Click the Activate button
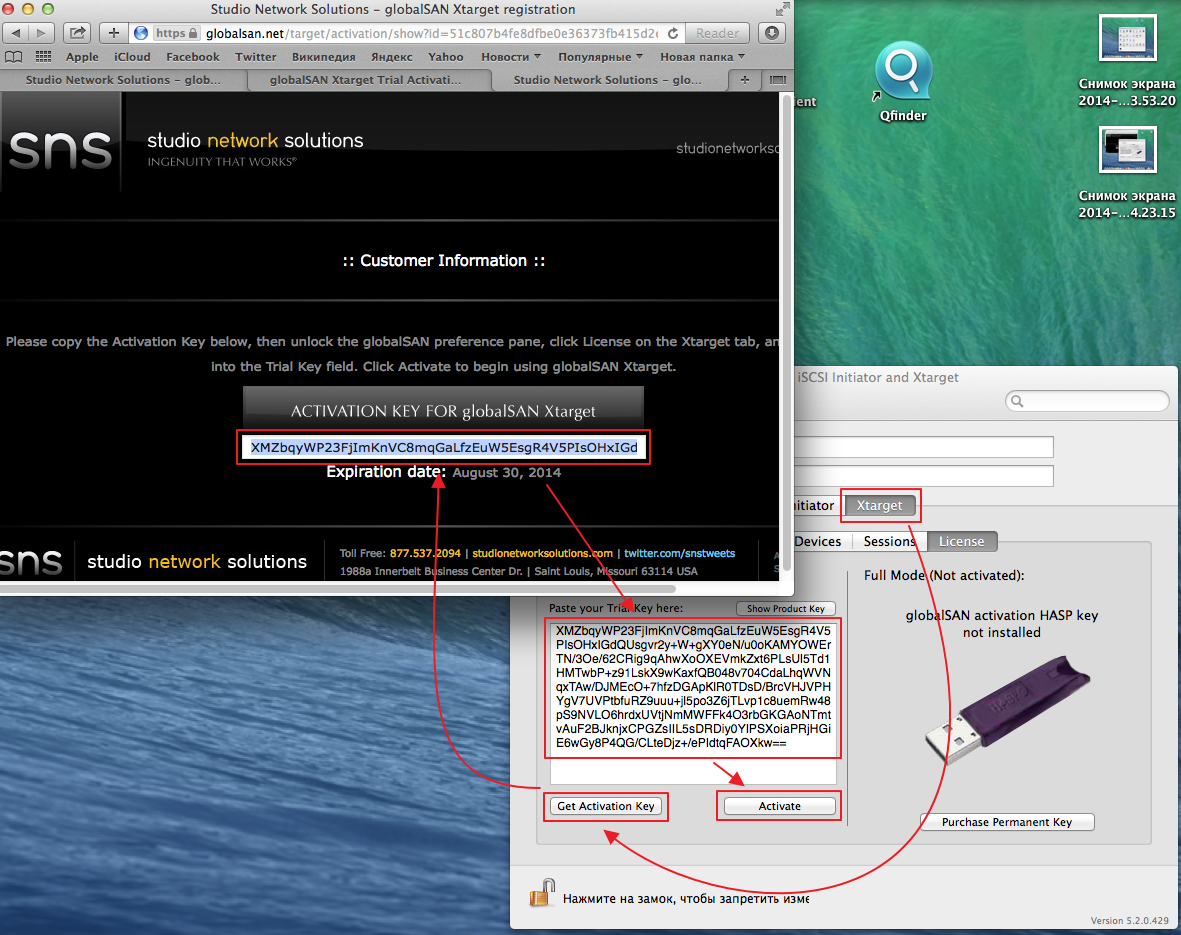 click(x=779, y=806)
